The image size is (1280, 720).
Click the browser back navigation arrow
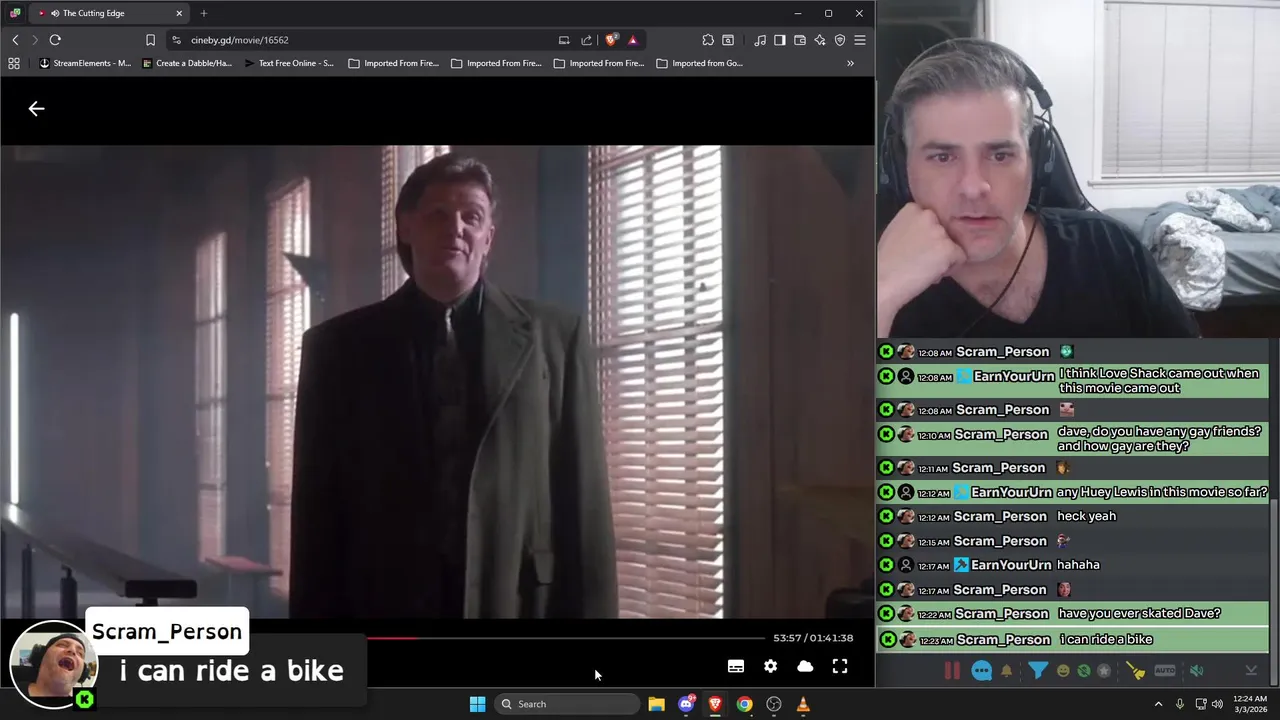(15, 40)
